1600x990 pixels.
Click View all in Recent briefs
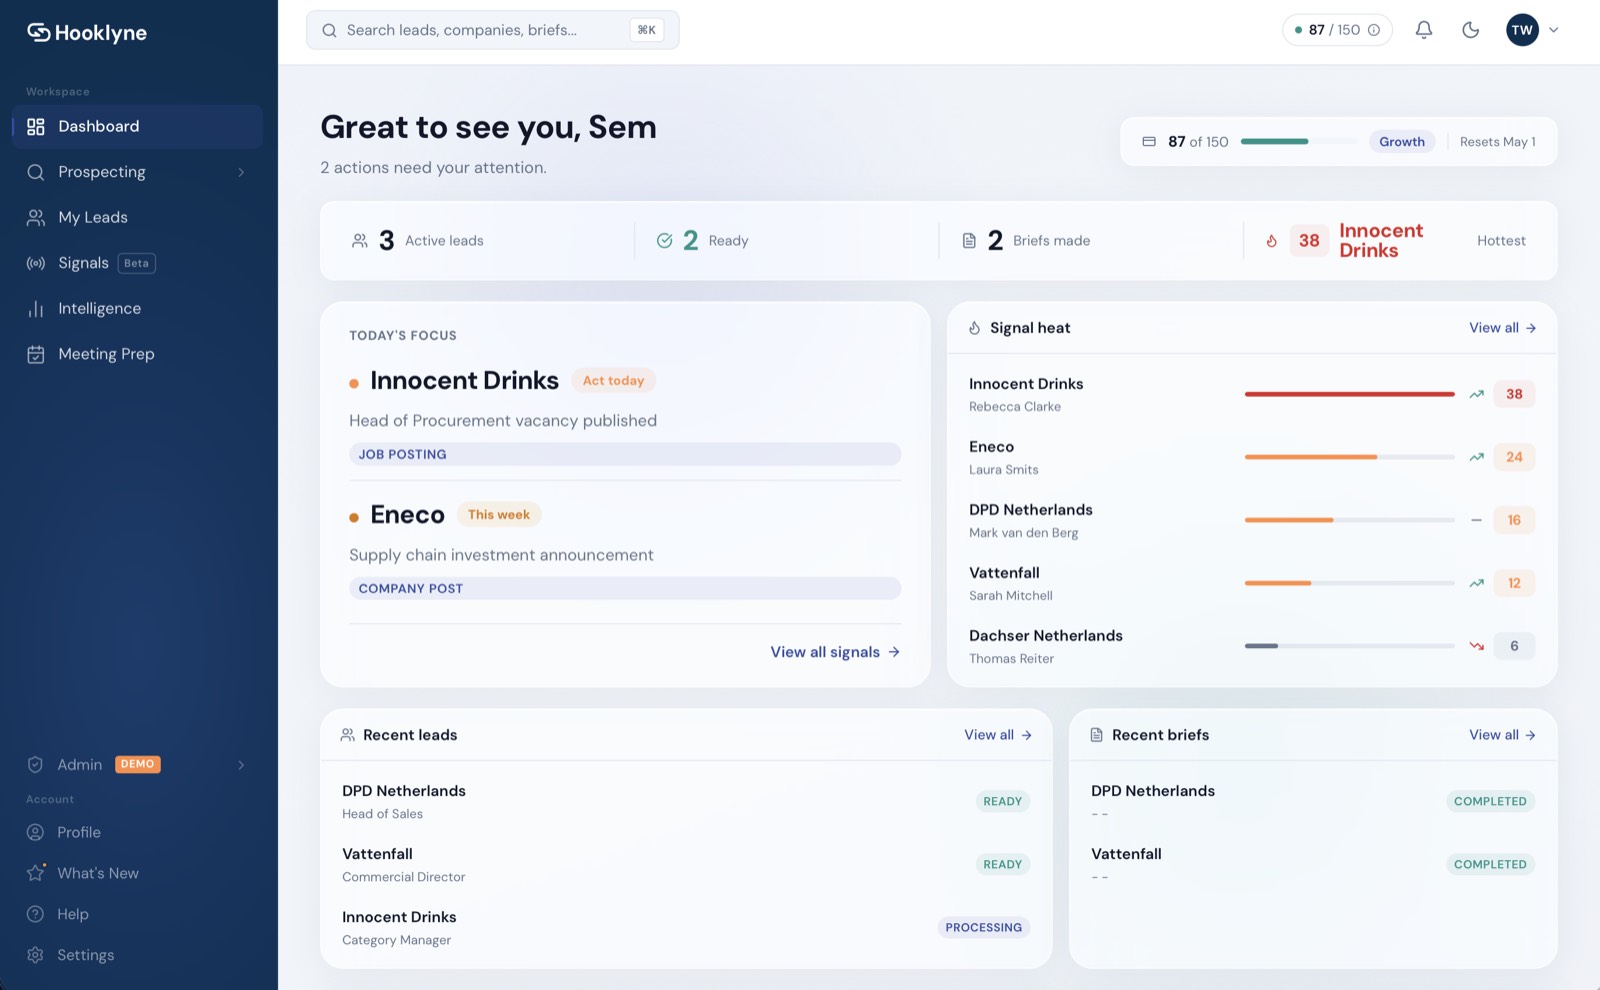pyautogui.click(x=1502, y=735)
